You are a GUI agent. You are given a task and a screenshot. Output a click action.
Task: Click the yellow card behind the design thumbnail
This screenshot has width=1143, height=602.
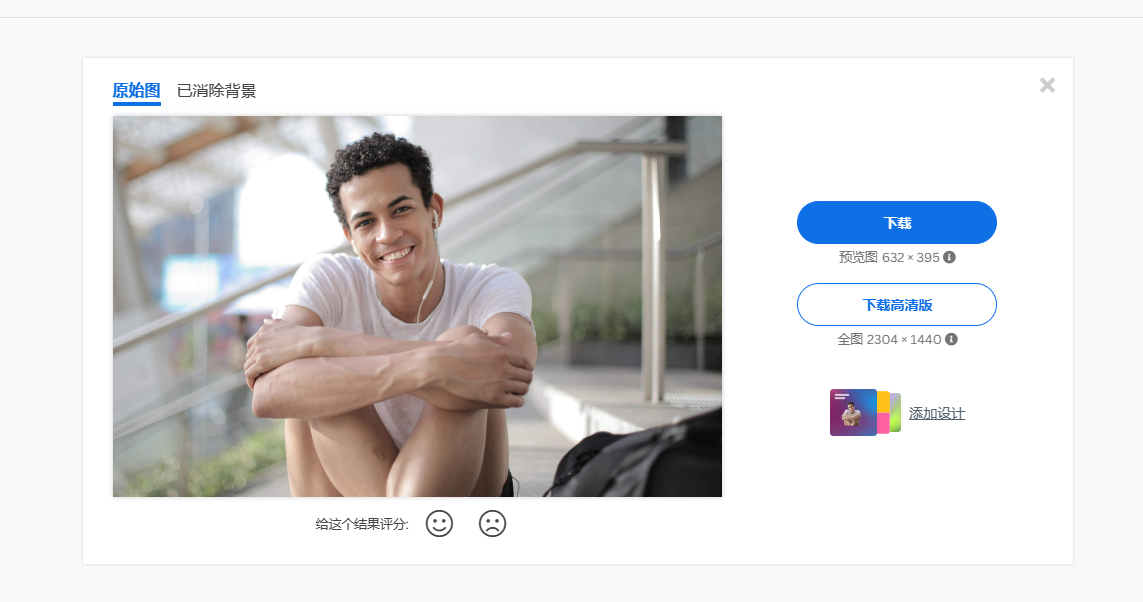point(883,402)
